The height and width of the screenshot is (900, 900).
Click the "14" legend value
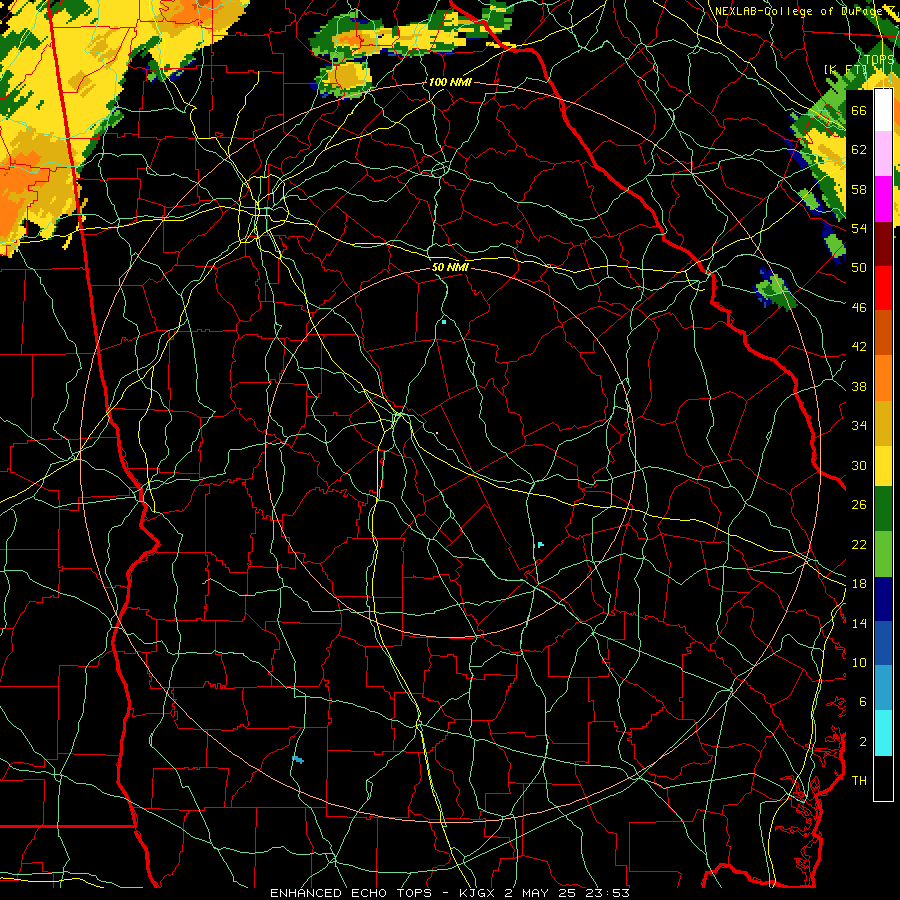pos(859,623)
